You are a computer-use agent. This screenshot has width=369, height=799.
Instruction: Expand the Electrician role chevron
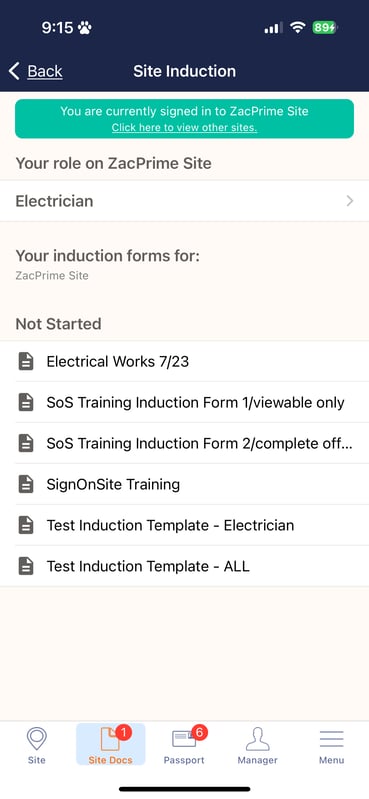[x=350, y=201]
